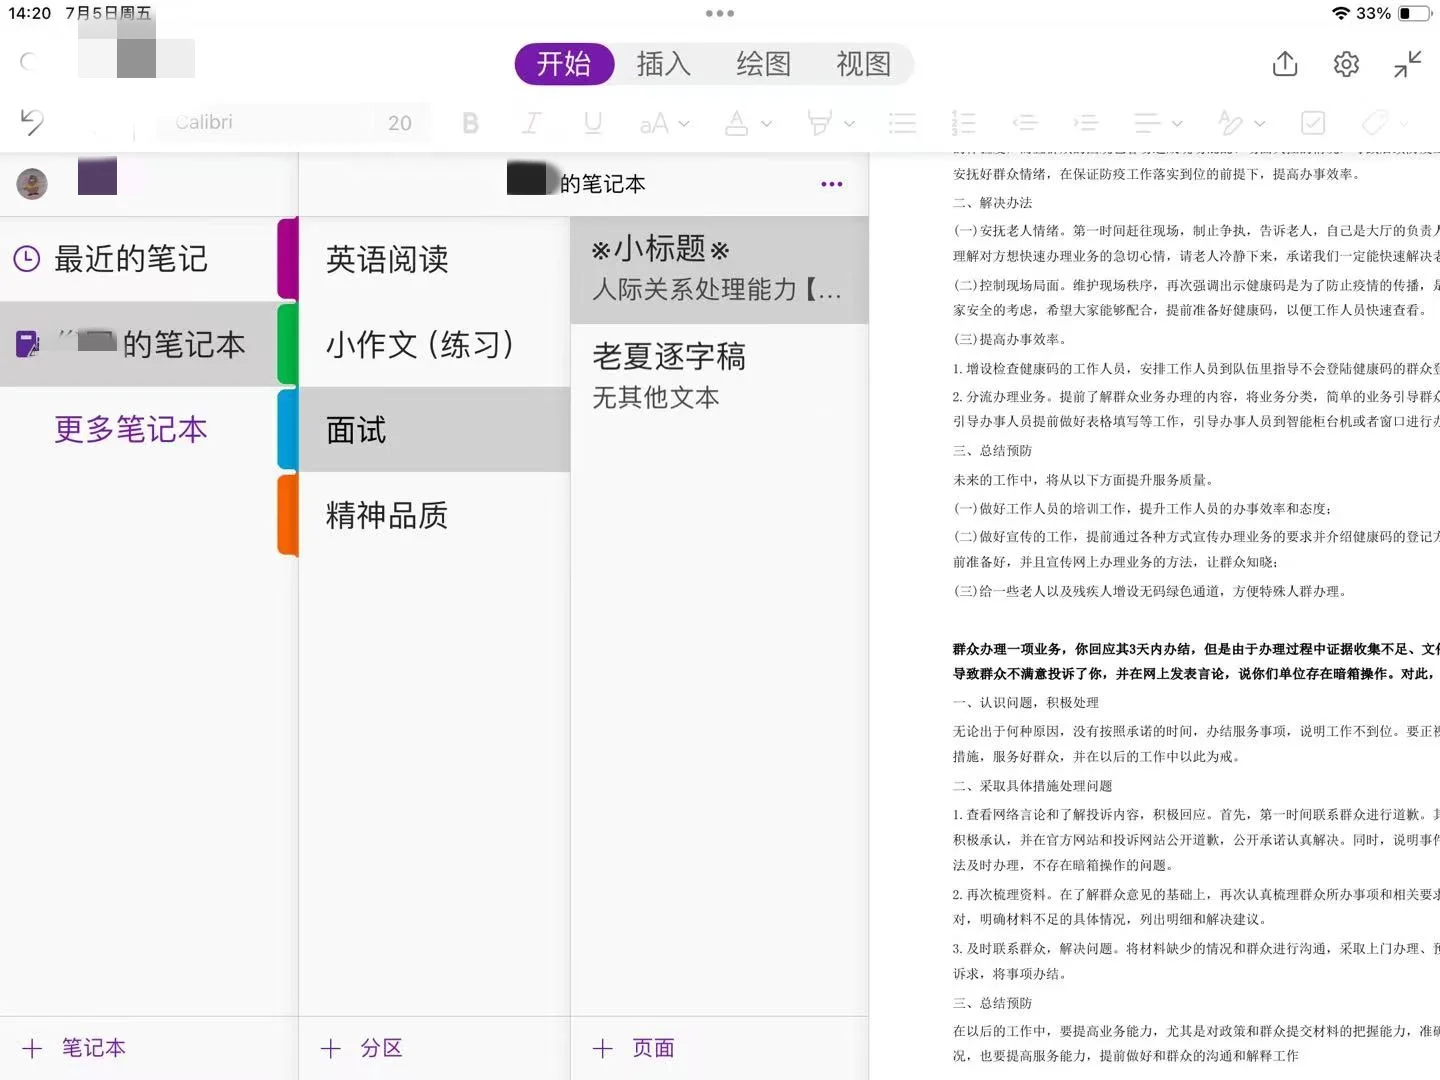The width and height of the screenshot is (1440, 1080).
Task: Tap the increase indent icon
Action: click(1086, 122)
